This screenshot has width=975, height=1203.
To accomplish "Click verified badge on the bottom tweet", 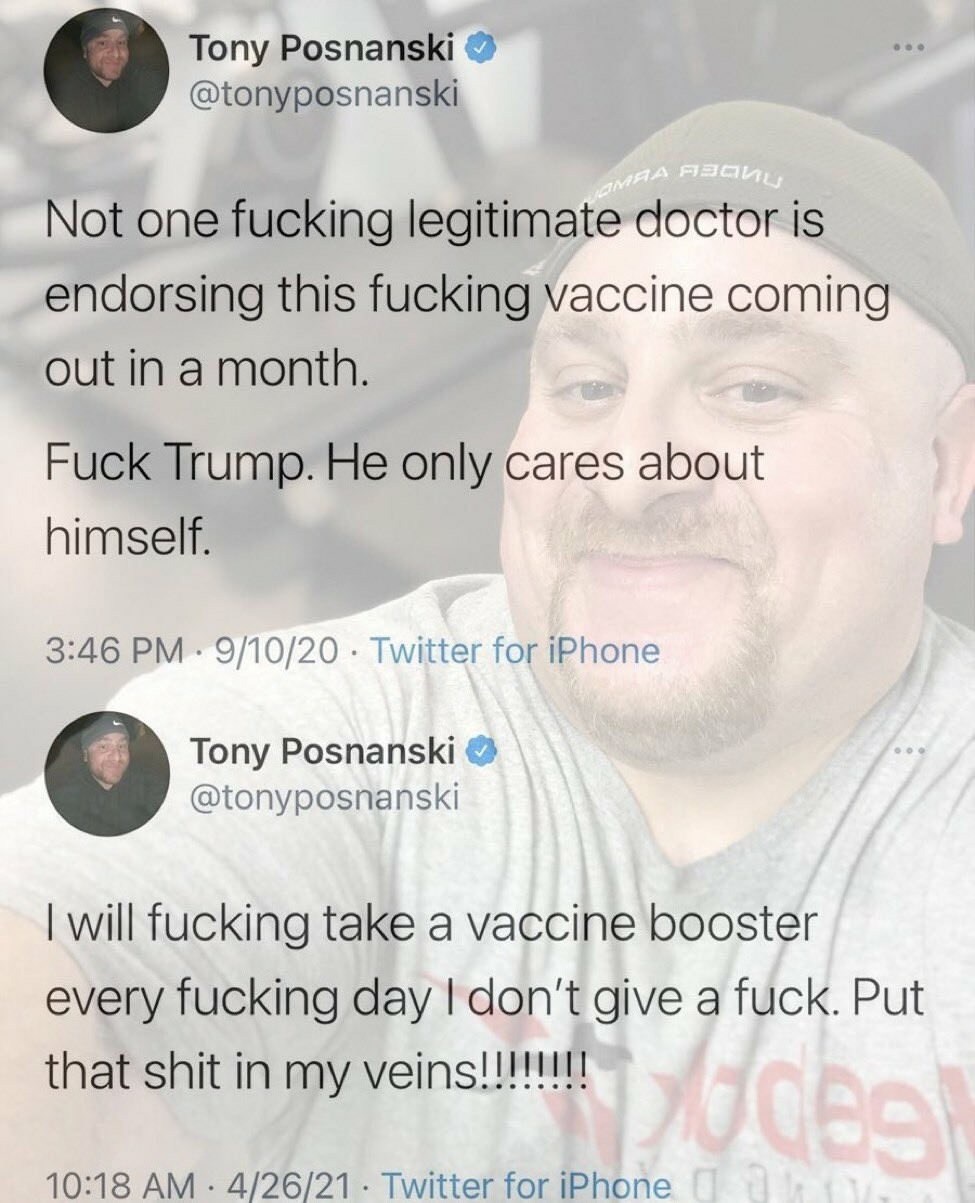I will tap(472, 747).
